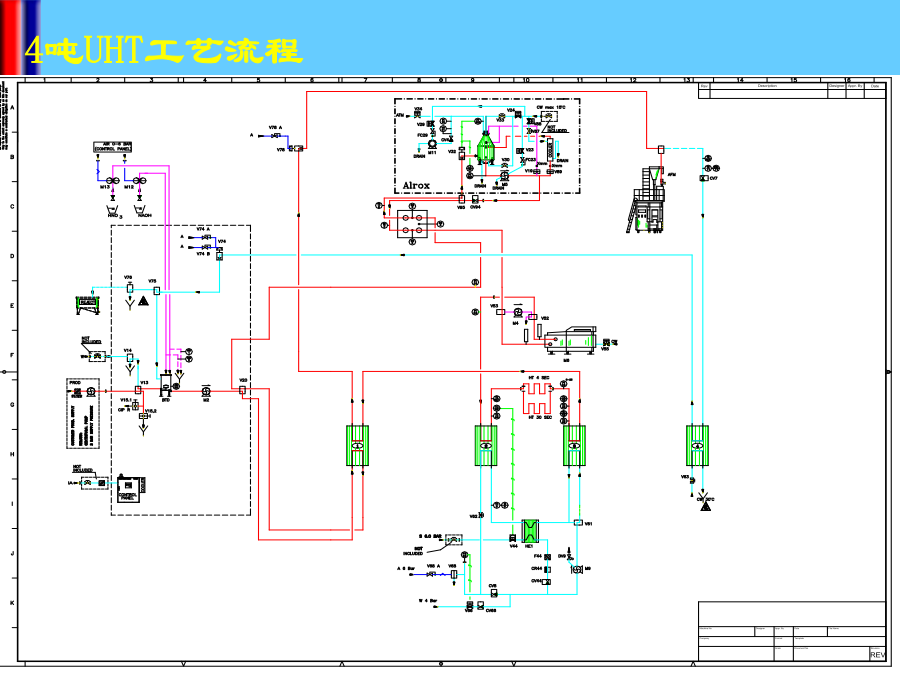
Task: Click the V63 valve below section 4
Action: tap(693, 480)
